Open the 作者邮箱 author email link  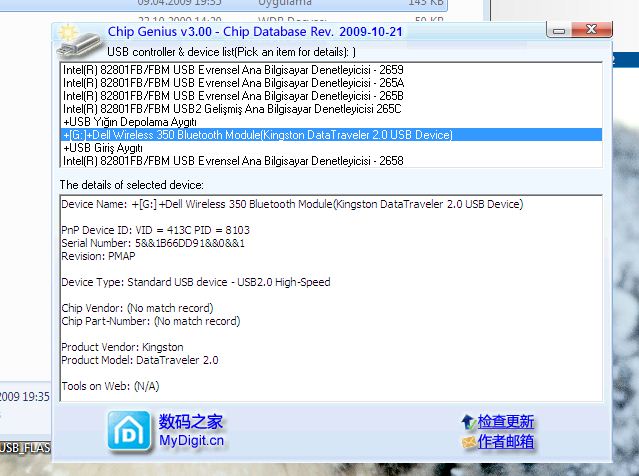click(x=505, y=442)
